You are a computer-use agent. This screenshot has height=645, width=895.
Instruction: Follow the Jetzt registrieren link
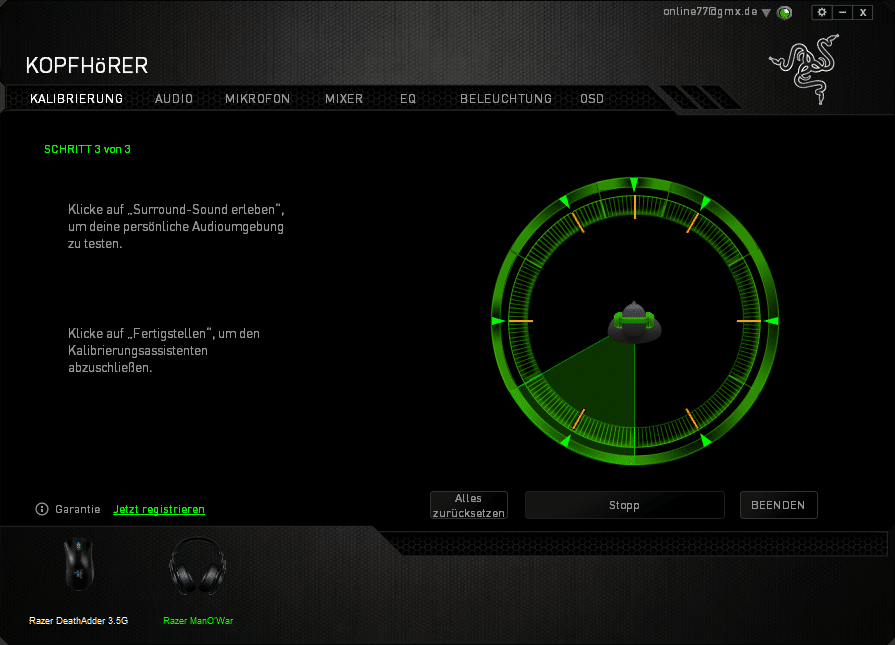click(159, 509)
